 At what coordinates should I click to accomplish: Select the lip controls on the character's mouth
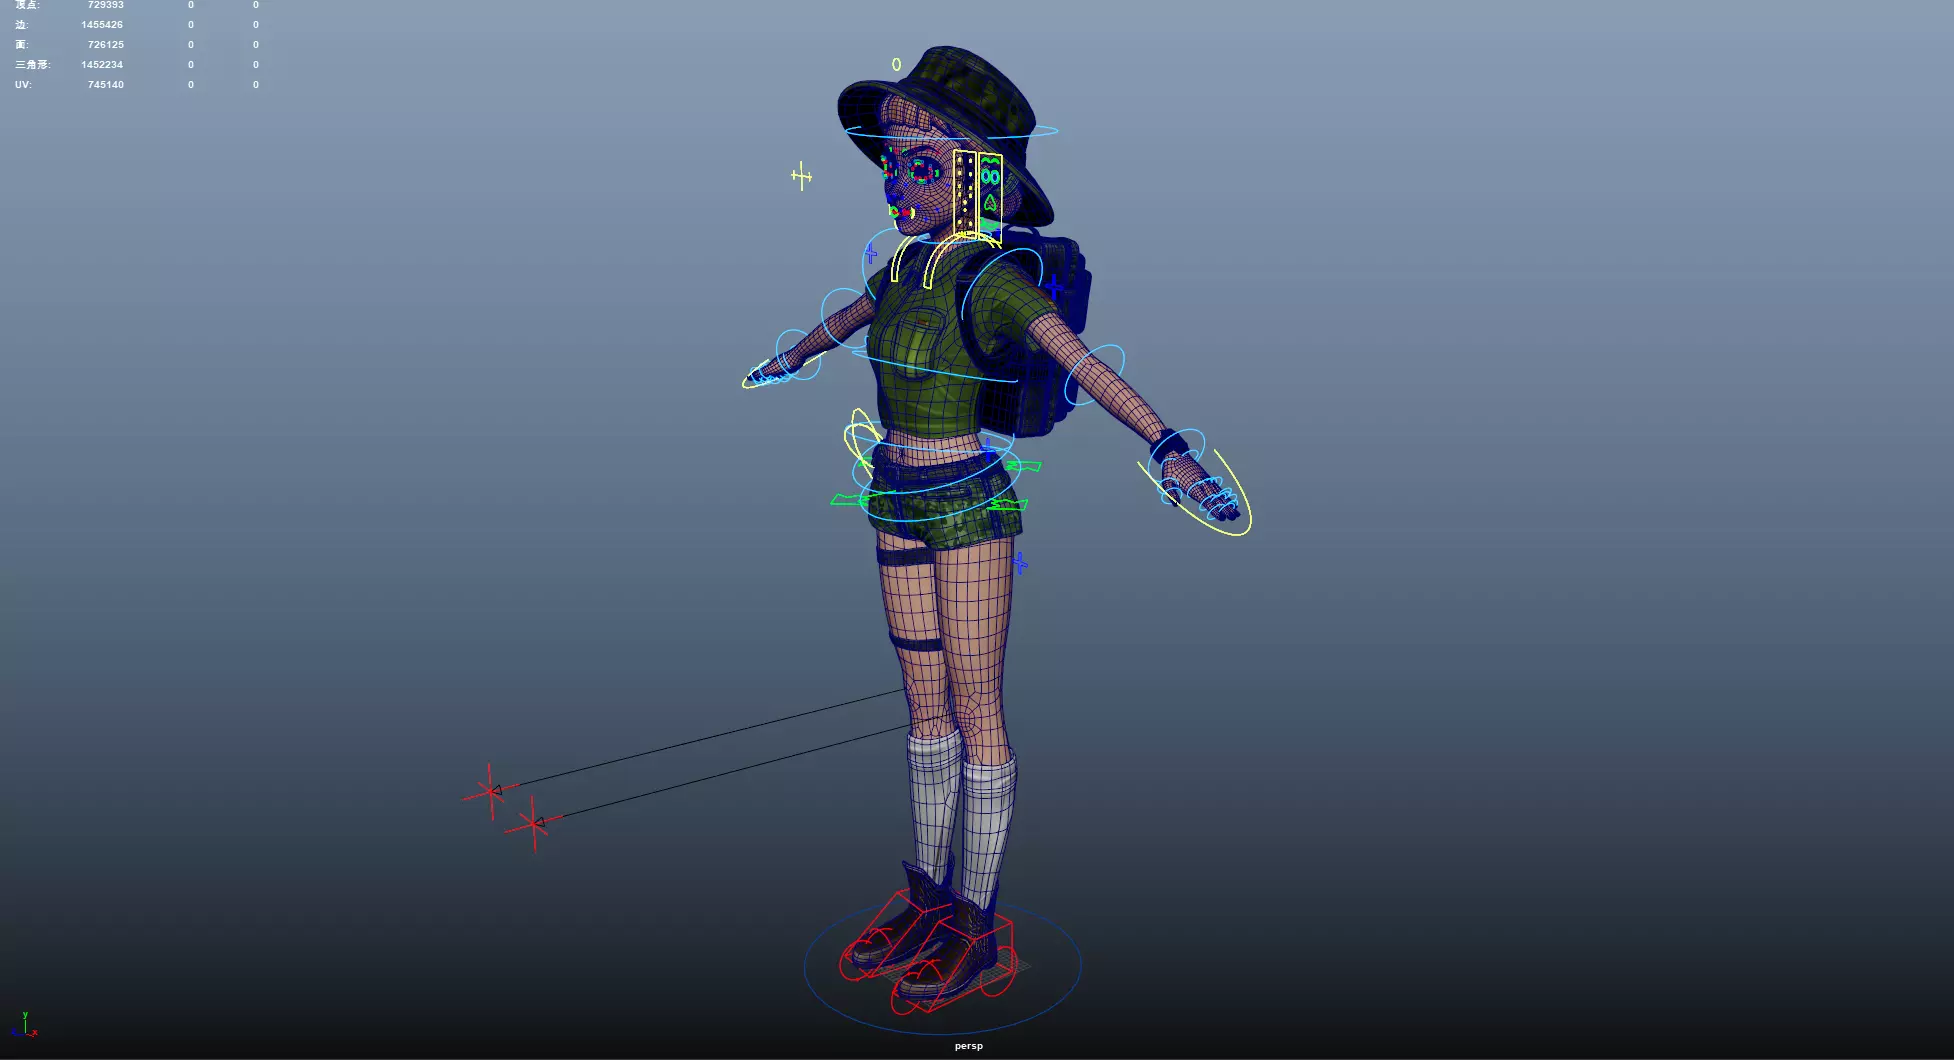tap(901, 212)
